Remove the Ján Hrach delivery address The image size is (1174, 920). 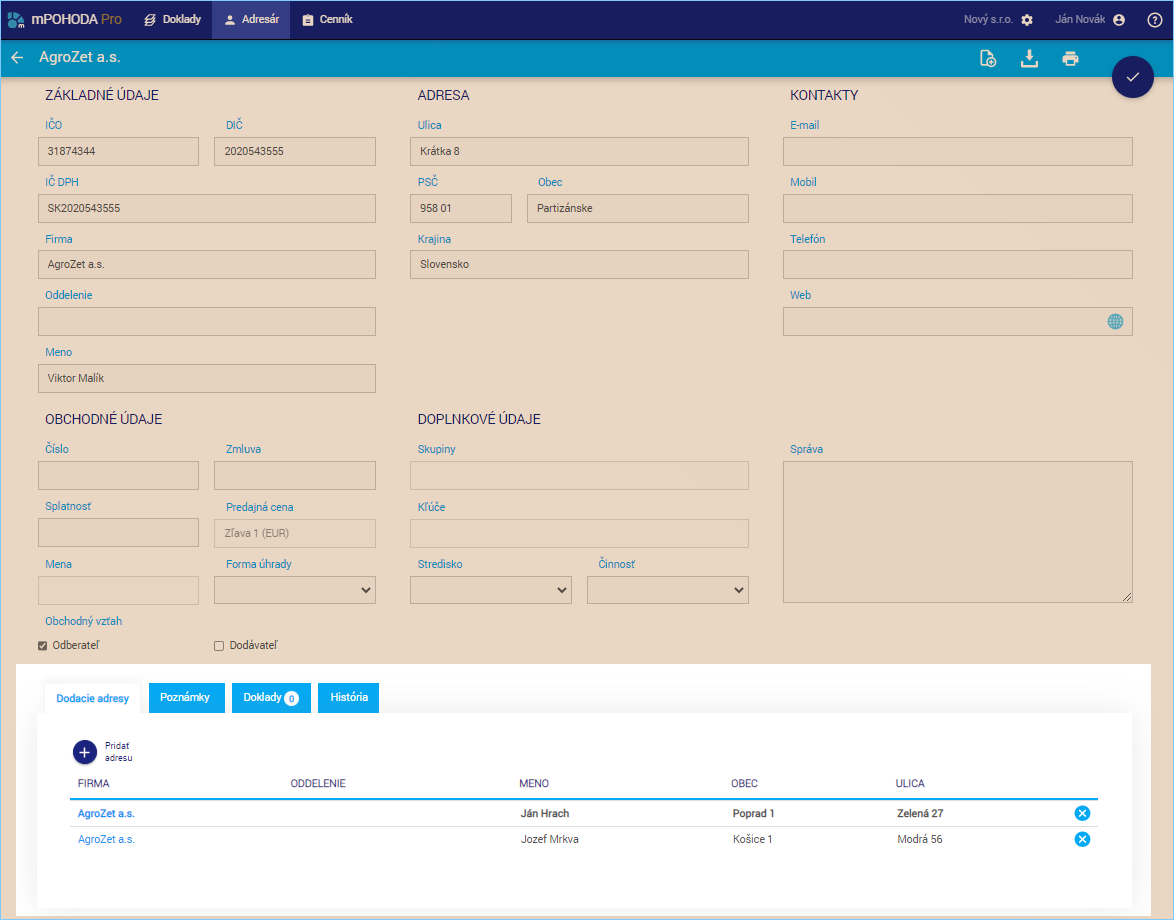click(x=1081, y=813)
